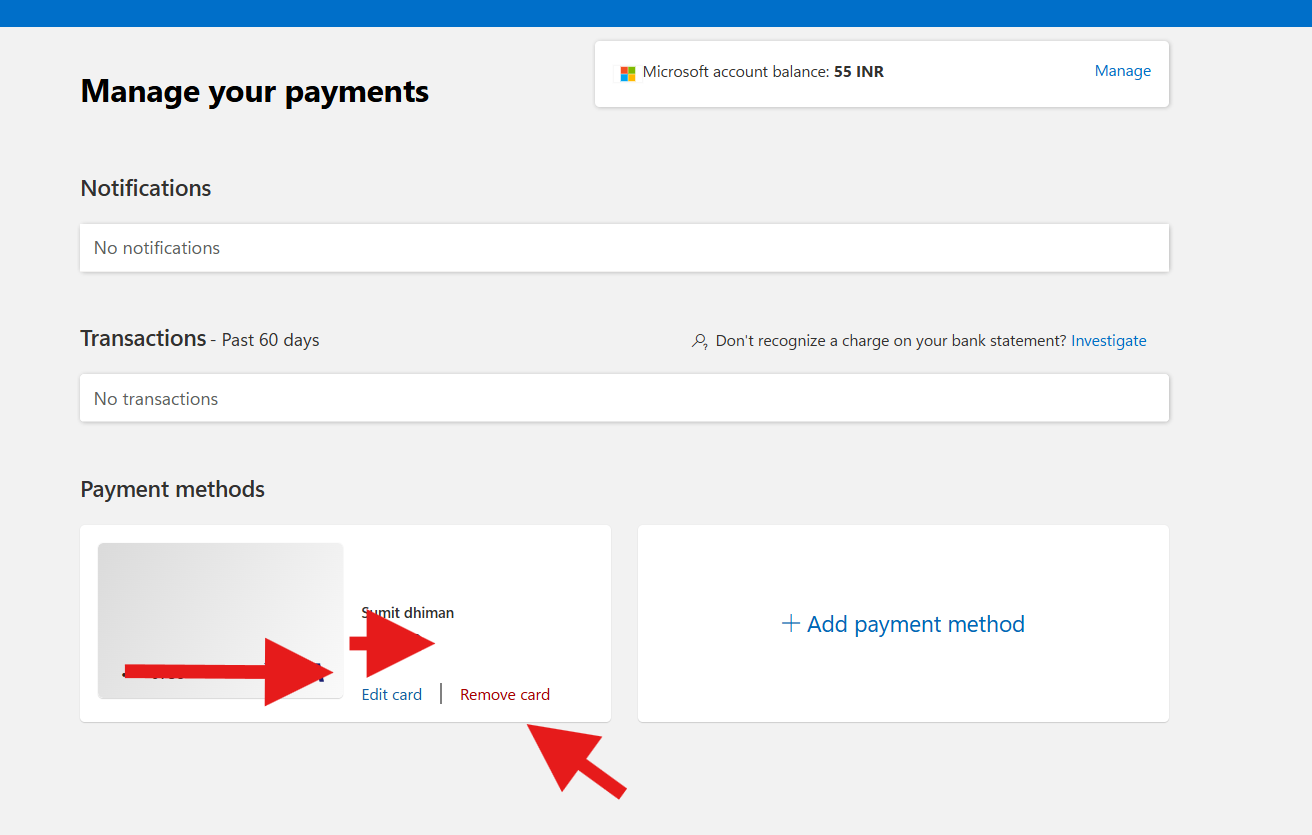Click the Notifications heading
The width and height of the screenshot is (1312, 835).
(146, 188)
